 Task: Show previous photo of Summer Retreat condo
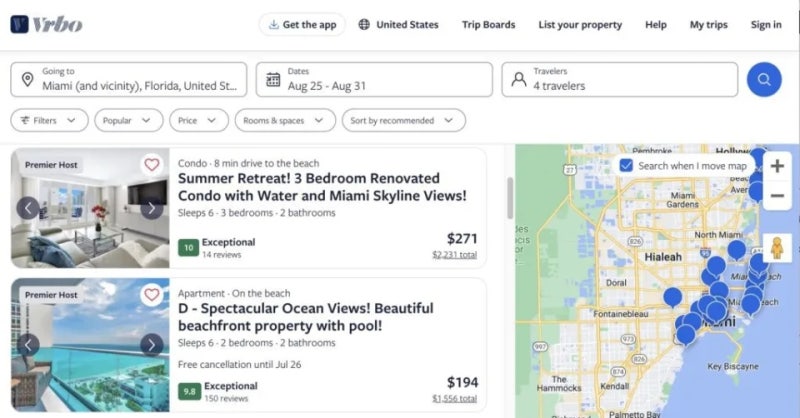click(x=29, y=208)
